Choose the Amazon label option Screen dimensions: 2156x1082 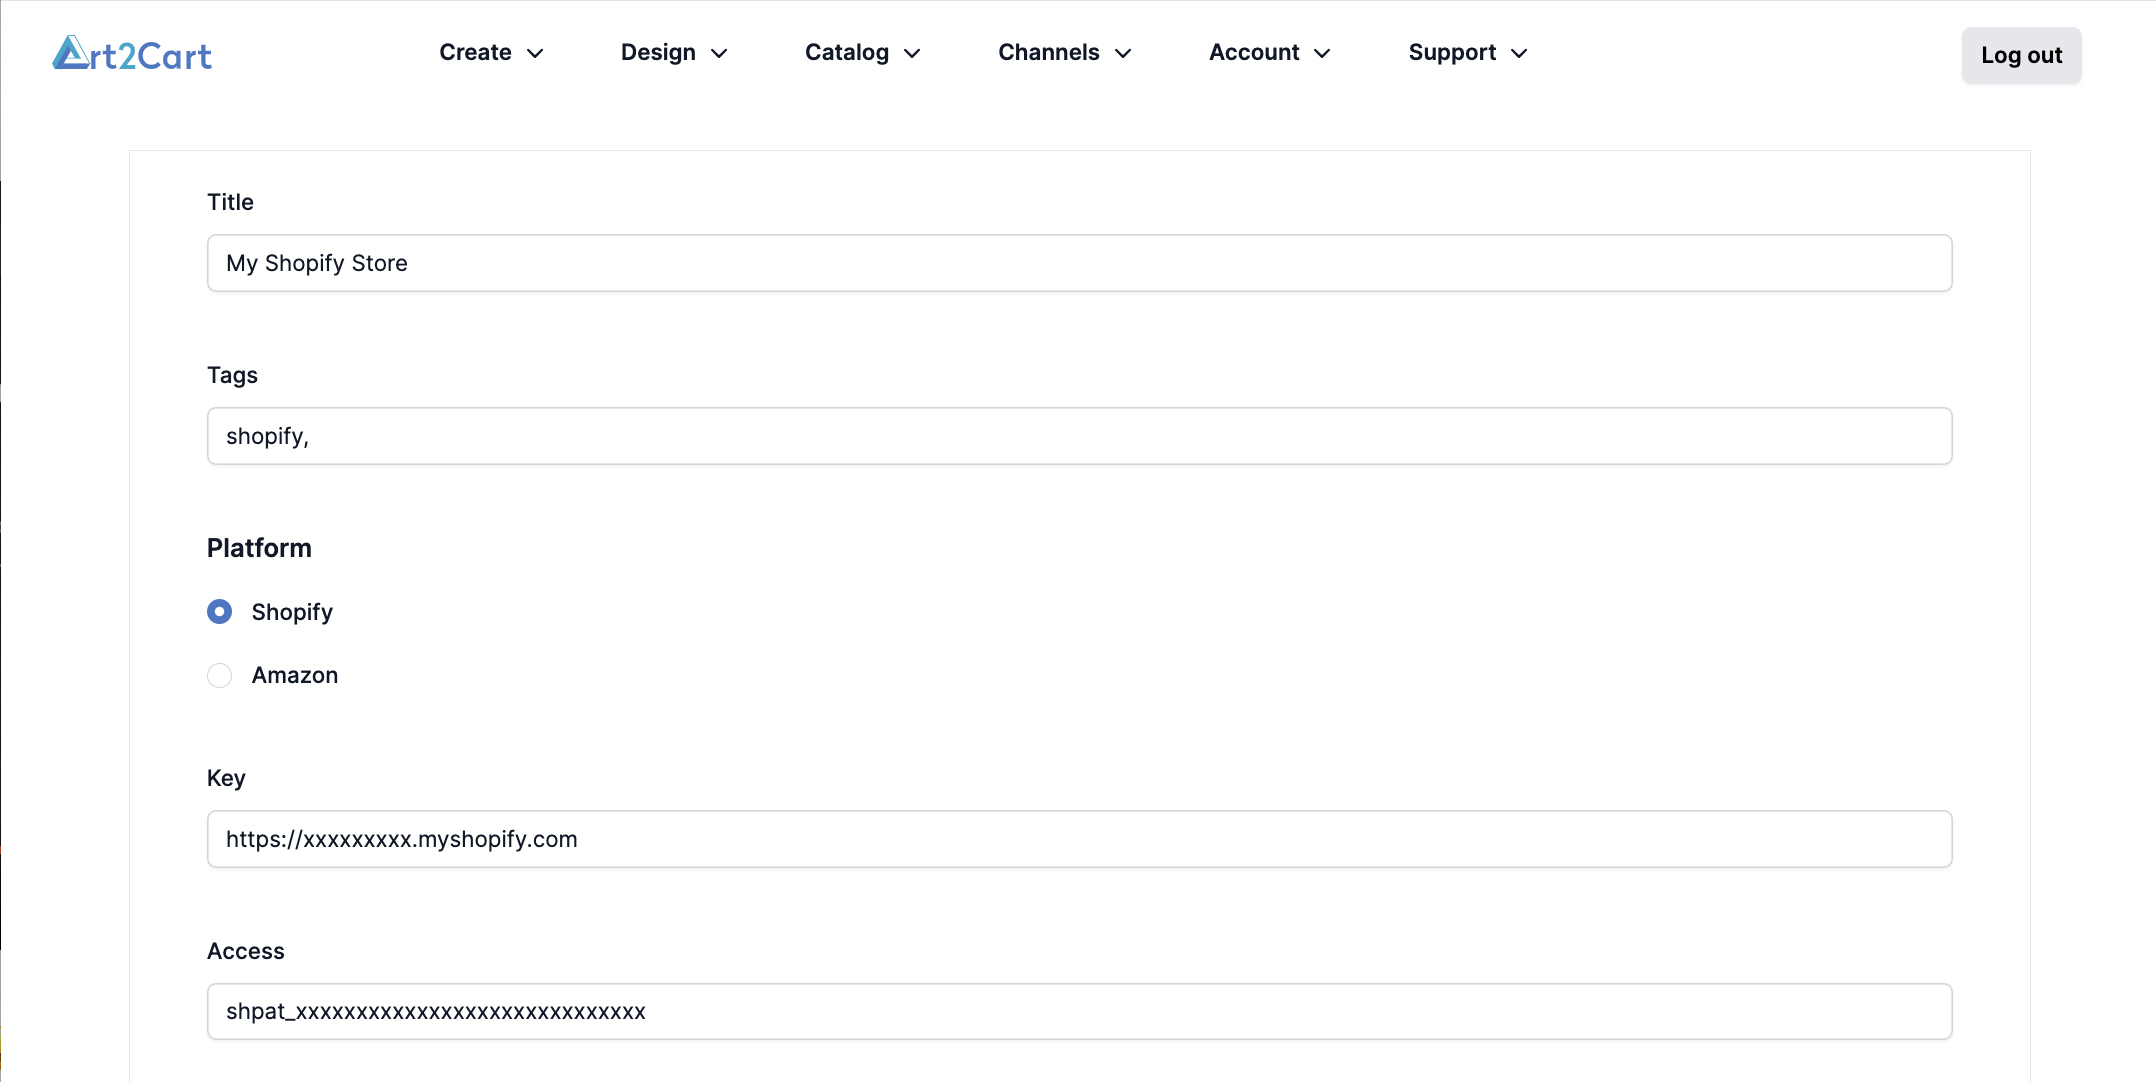pyautogui.click(x=295, y=675)
